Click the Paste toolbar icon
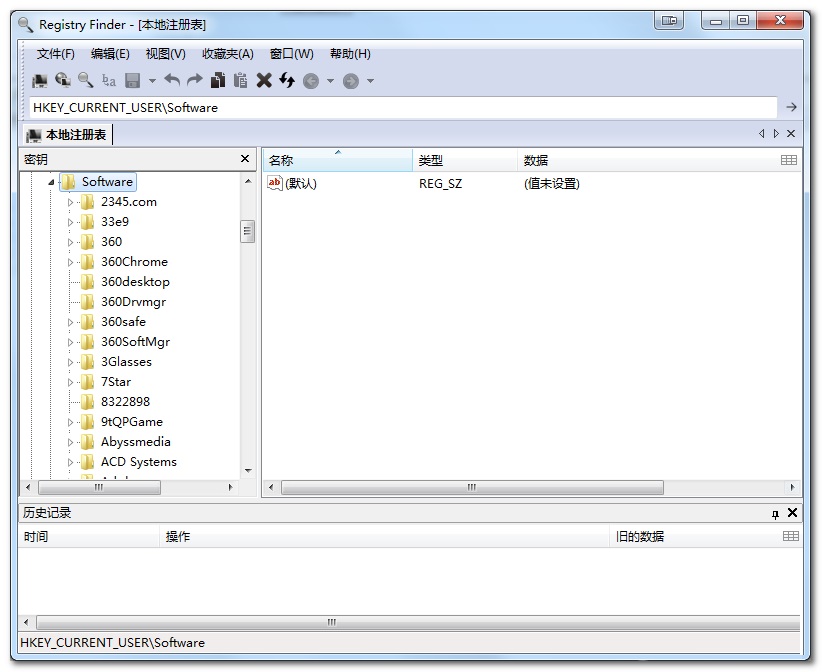 [242, 80]
